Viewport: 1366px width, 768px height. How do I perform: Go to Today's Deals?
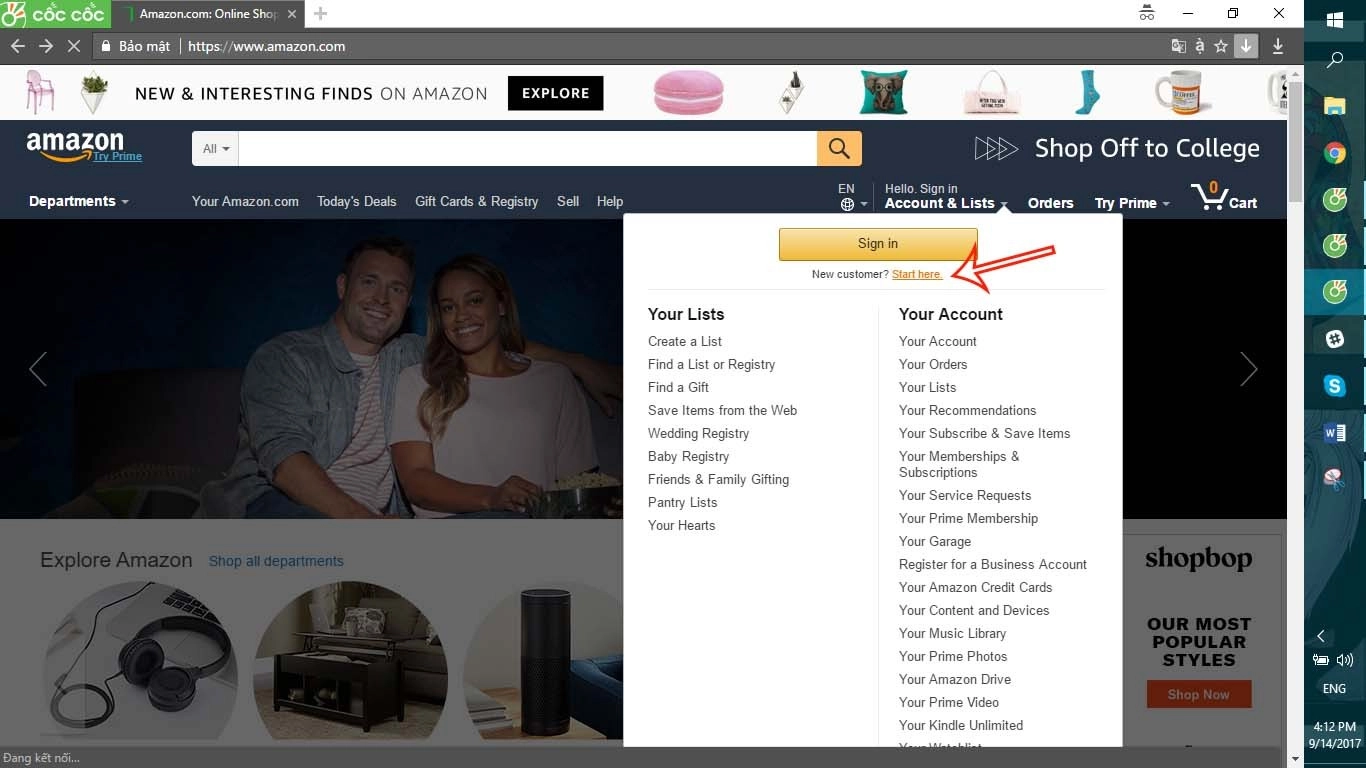(357, 201)
